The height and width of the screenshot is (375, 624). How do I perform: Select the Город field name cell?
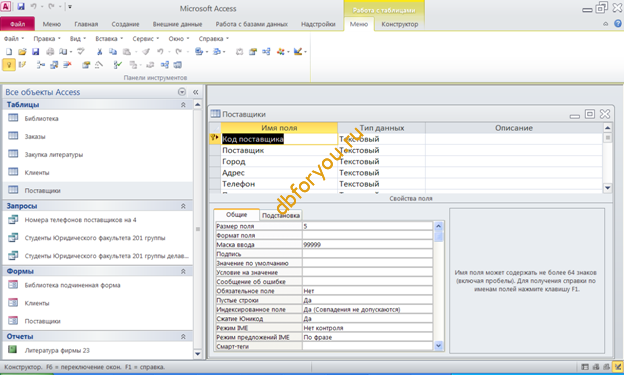pyautogui.click(x=279, y=161)
